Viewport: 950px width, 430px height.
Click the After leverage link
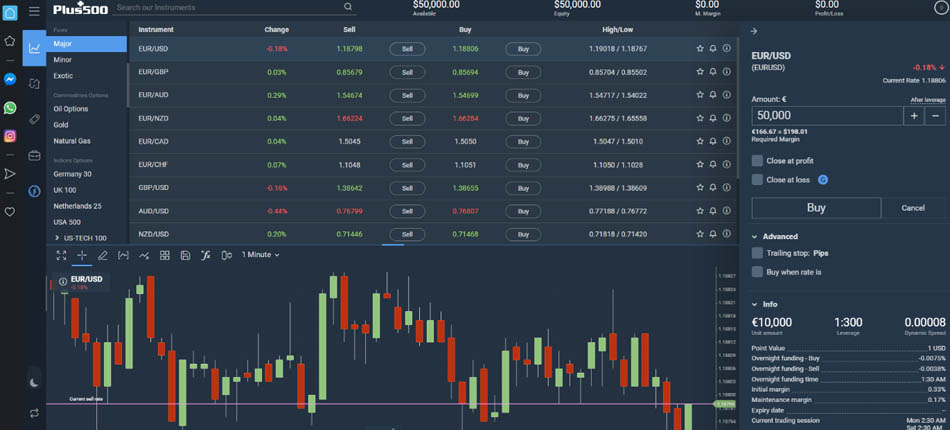coord(928,100)
